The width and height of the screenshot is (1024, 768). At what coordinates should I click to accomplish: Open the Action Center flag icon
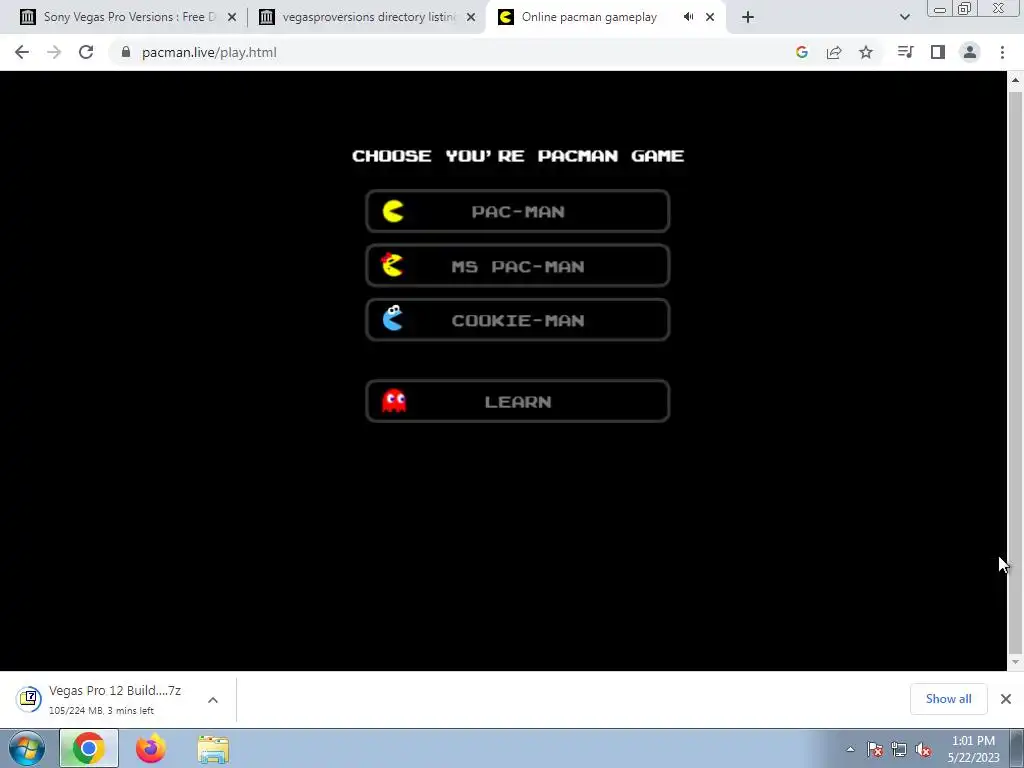[875, 749]
